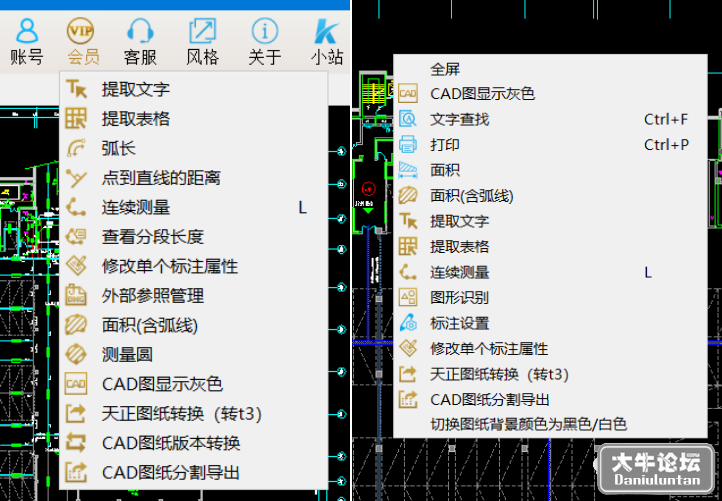The width and height of the screenshot is (722, 501).
Task: Click the VIP 会员 icon
Action: pos(83,42)
